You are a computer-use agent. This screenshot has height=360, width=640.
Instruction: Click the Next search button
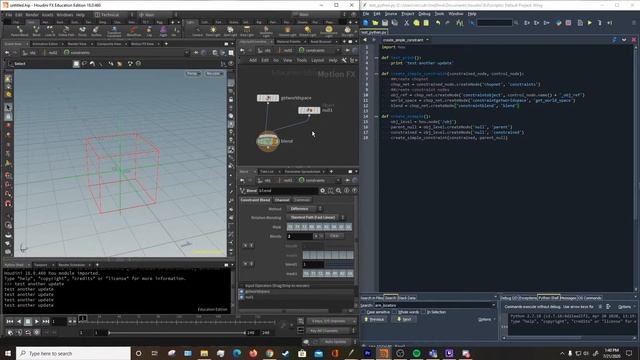click(x=404, y=320)
